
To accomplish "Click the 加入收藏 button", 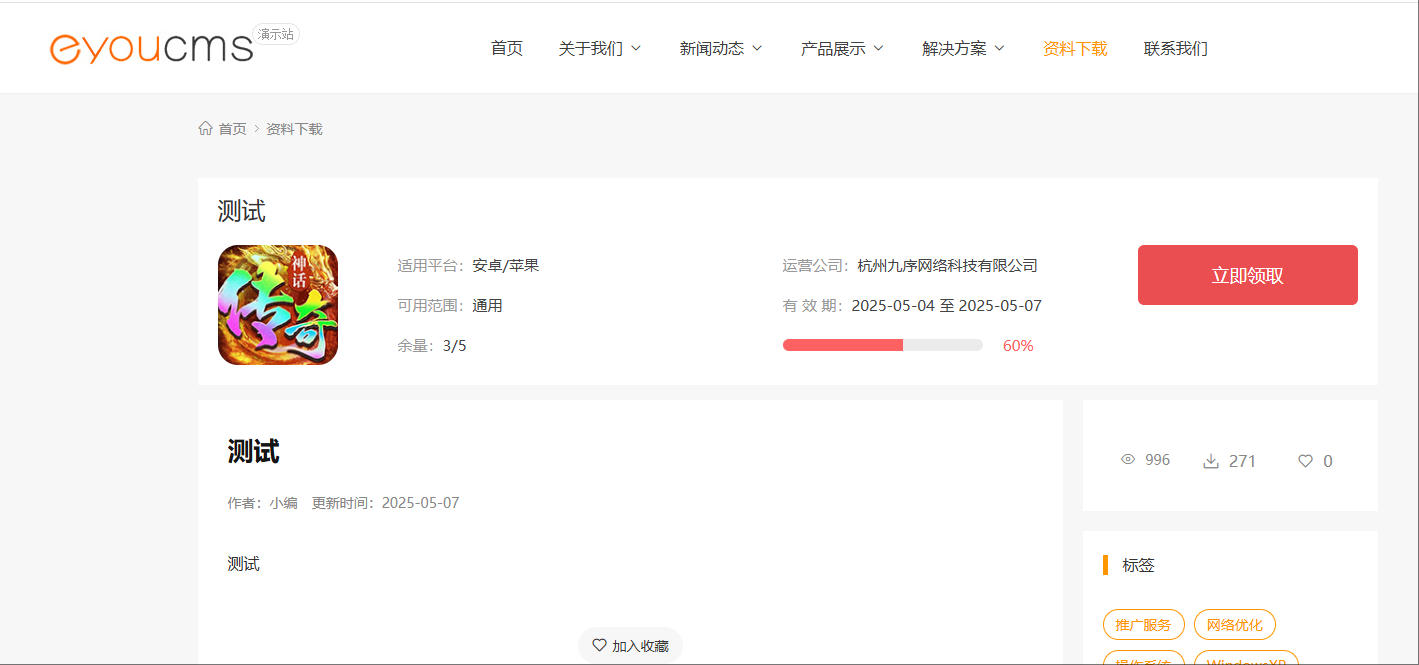I will tap(630, 645).
